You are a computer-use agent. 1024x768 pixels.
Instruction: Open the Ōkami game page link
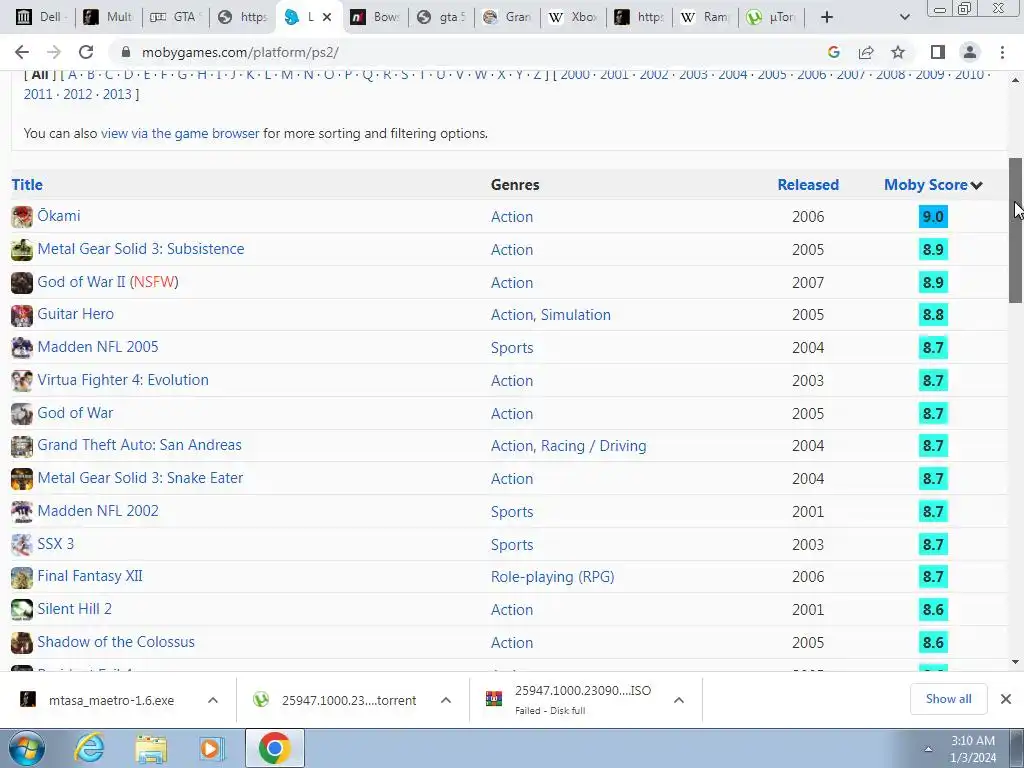tap(59, 216)
